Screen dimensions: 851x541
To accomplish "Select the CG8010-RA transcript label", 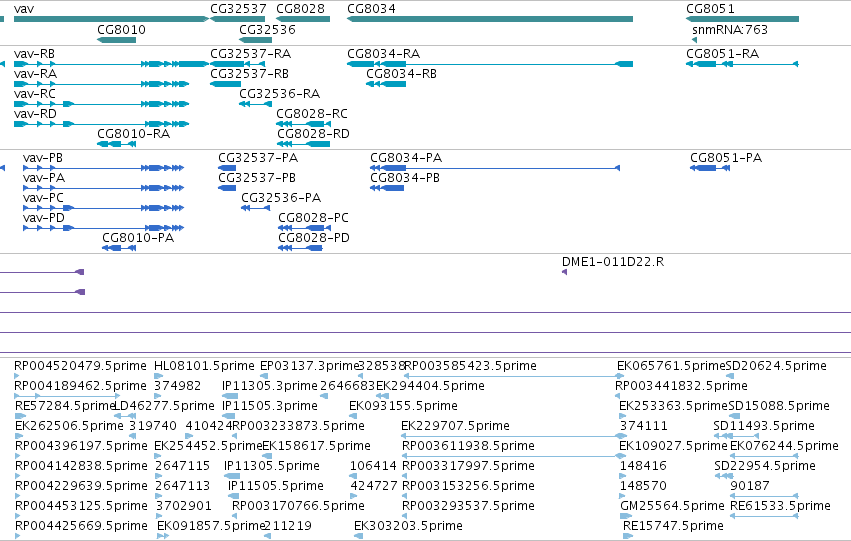I will (134, 133).
